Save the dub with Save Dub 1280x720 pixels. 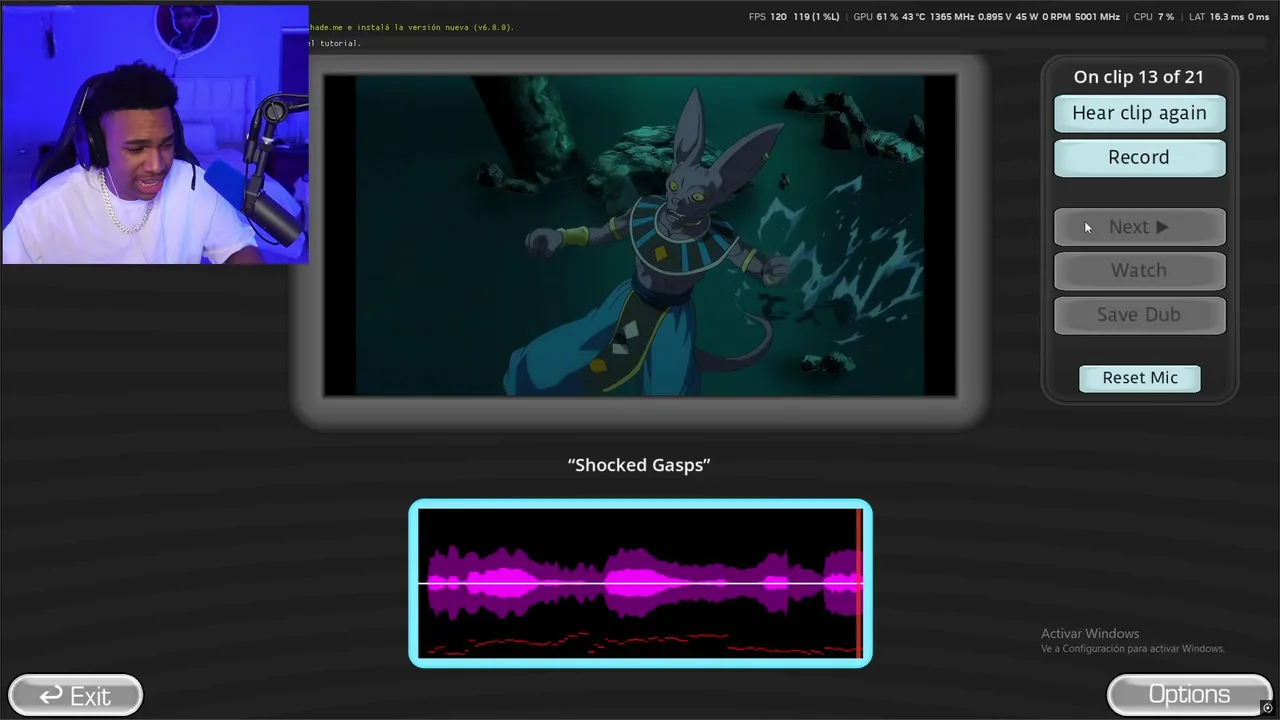pyautogui.click(x=1139, y=314)
